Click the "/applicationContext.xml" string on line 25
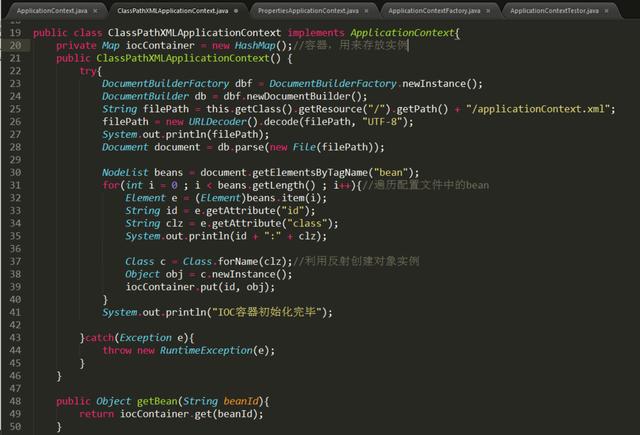This screenshot has width=640, height=435. coord(538,109)
